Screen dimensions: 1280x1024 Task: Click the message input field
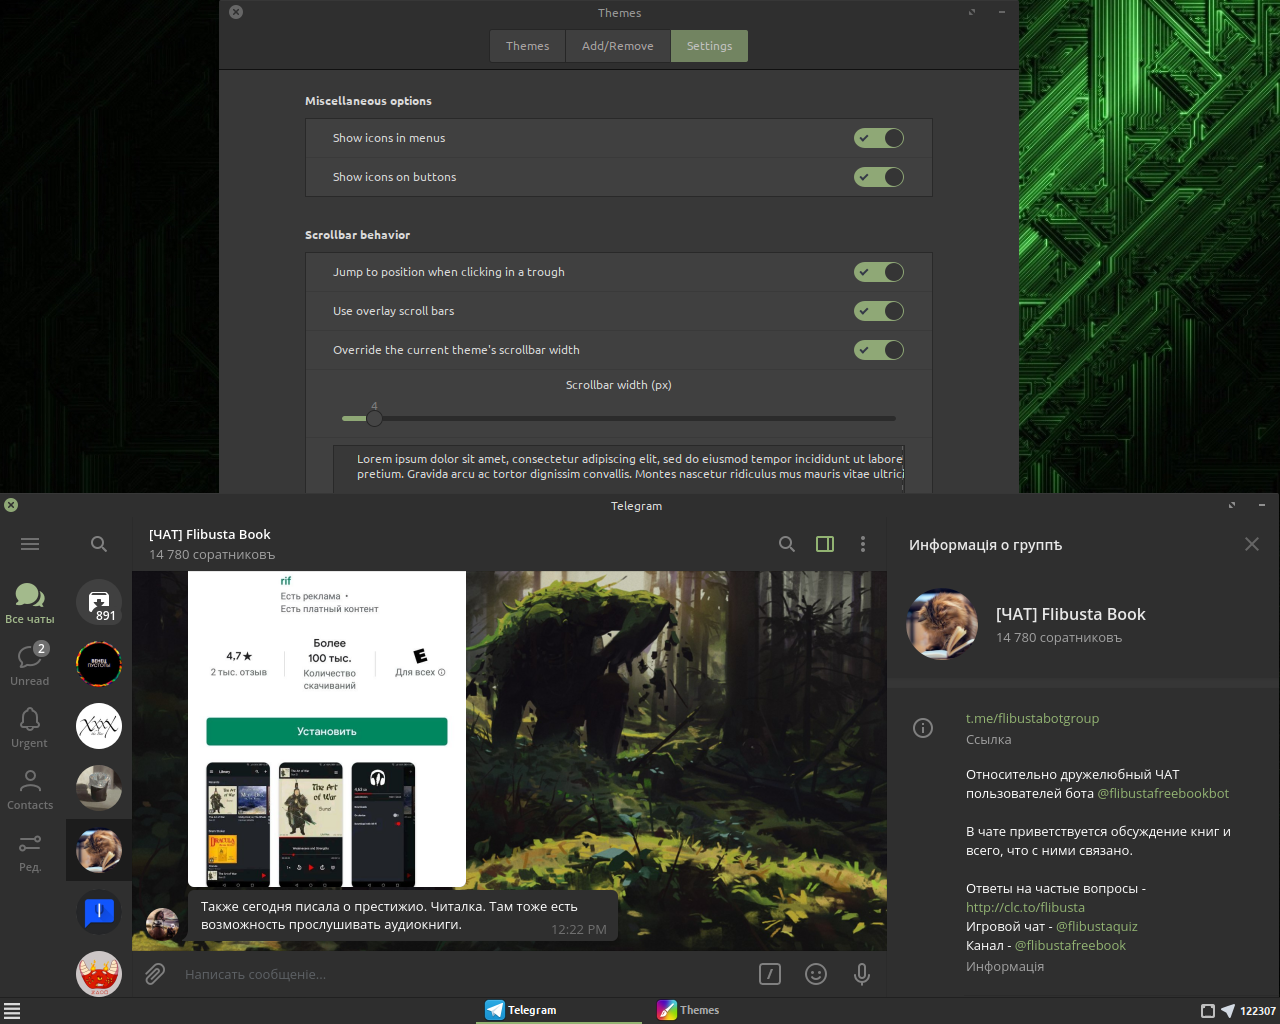[x=460, y=974]
